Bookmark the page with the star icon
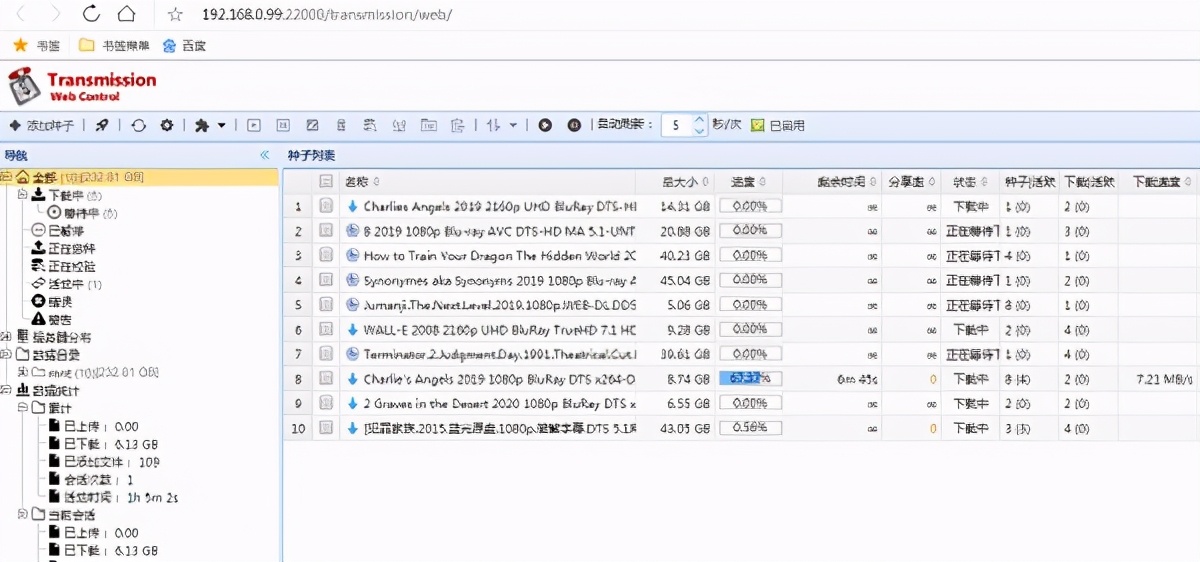 [175, 14]
